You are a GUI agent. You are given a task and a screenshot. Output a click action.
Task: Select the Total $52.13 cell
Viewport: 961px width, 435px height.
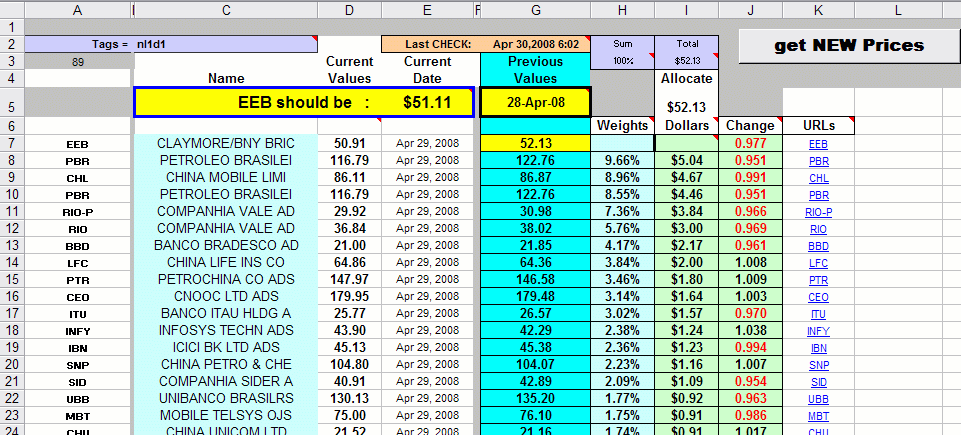point(686,52)
